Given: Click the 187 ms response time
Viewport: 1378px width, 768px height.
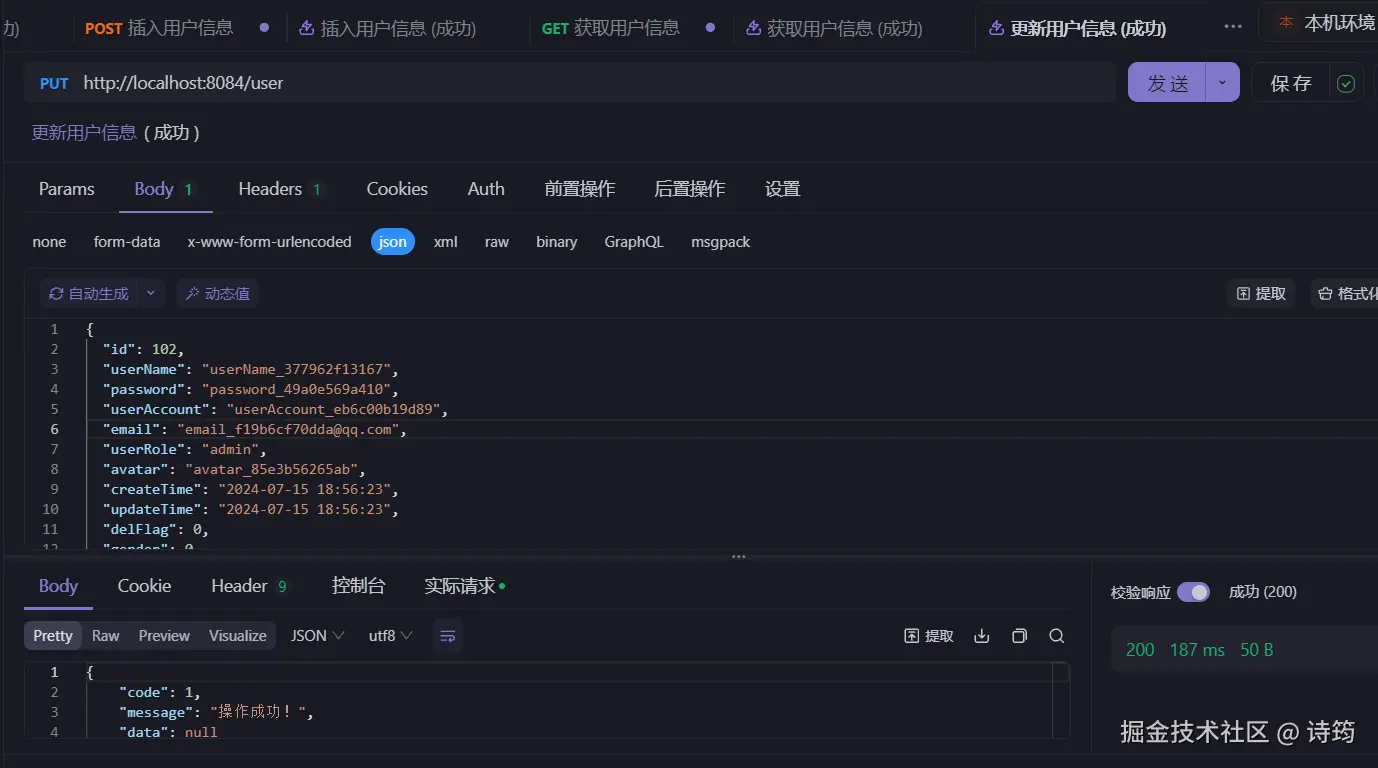Looking at the screenshot, I should pyautogui.click(x=1197, y=650).
